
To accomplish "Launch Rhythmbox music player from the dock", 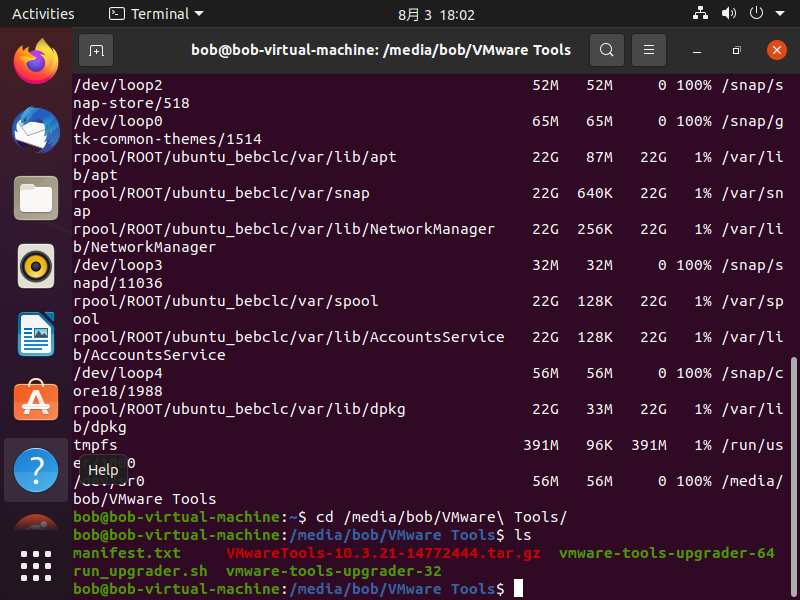I will click(36, 266).
